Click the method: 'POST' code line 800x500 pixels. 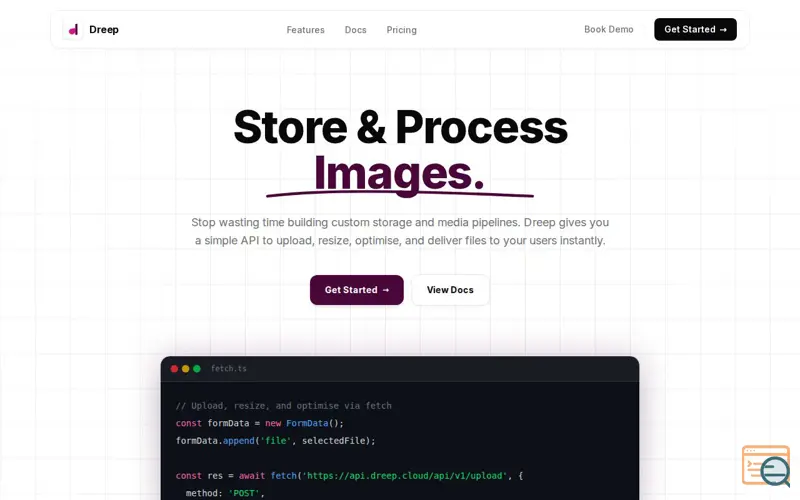pyautogui.click(x=225, y=493)
